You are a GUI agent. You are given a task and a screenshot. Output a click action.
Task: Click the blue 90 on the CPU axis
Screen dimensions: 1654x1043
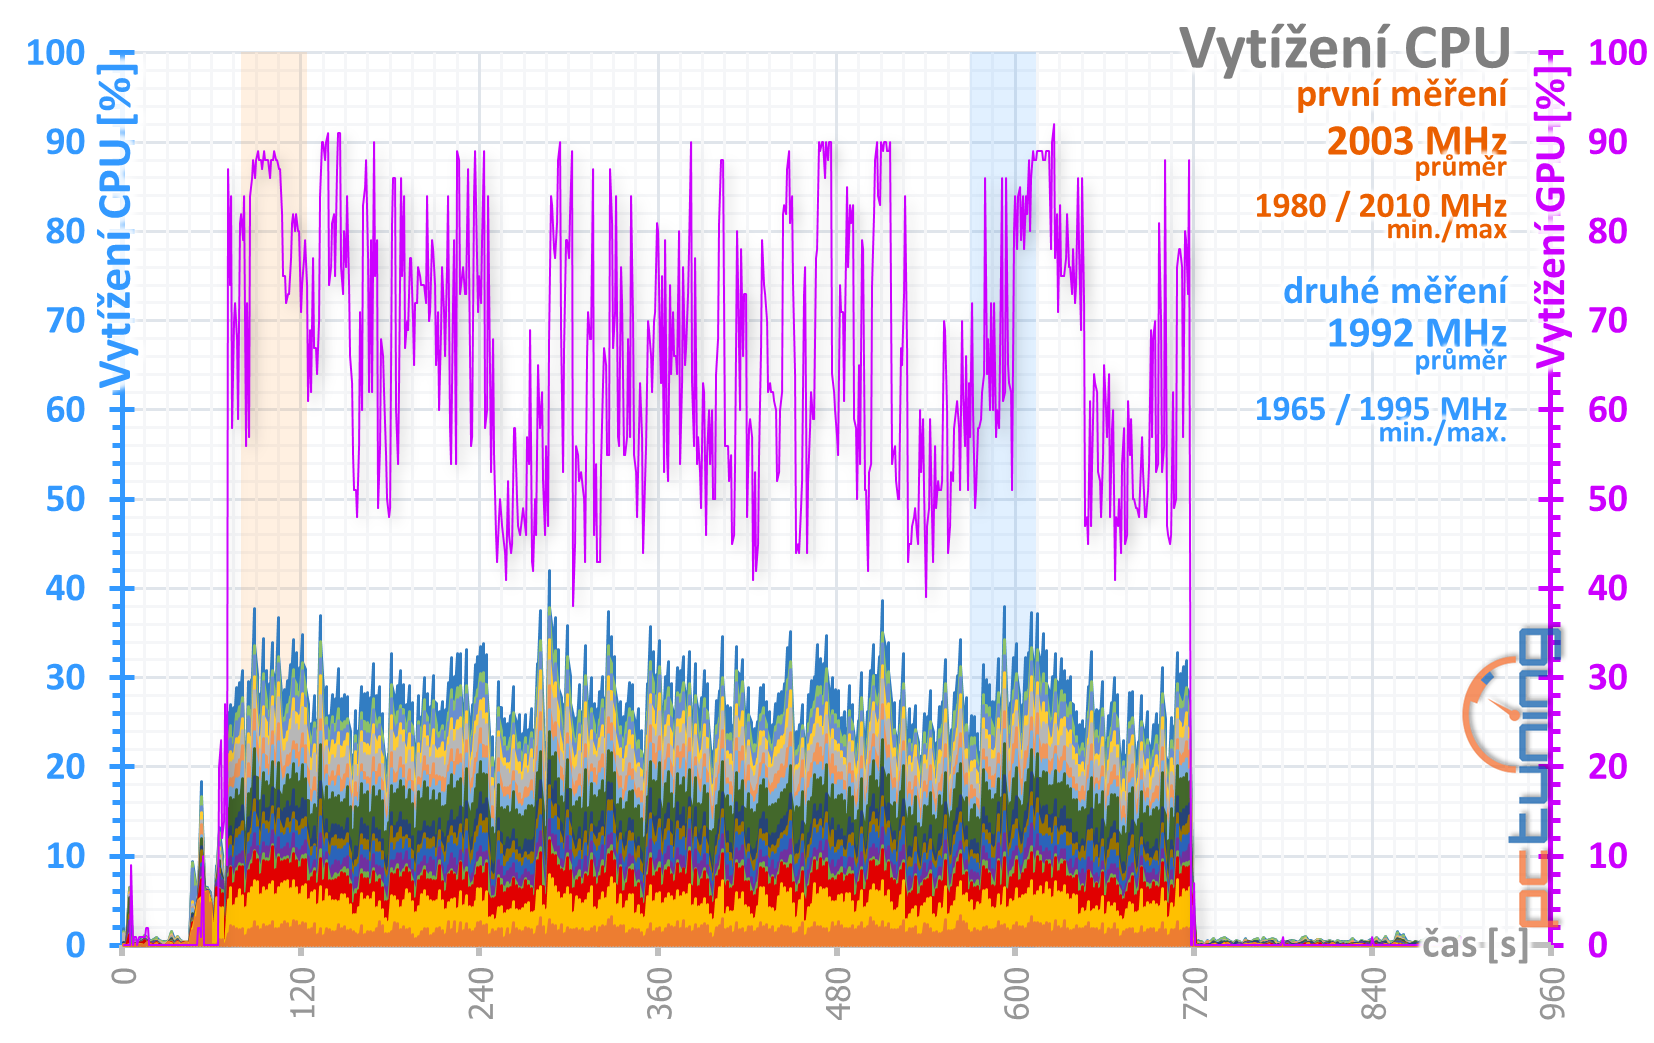(66, 142)
